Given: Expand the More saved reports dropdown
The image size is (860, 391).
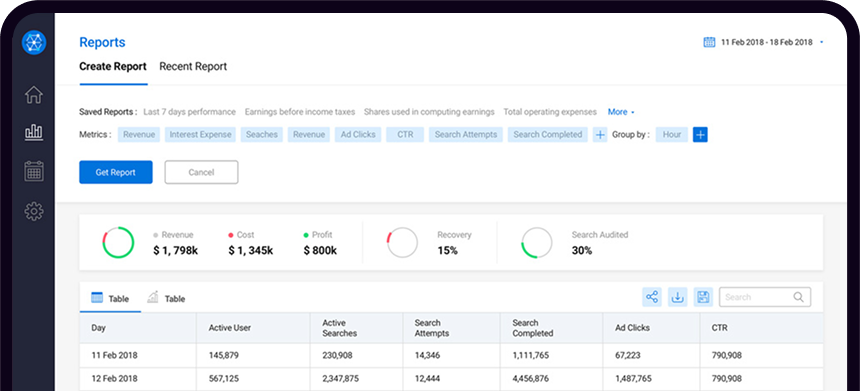Looking at the screenshot, I should [x=621, y=112].
